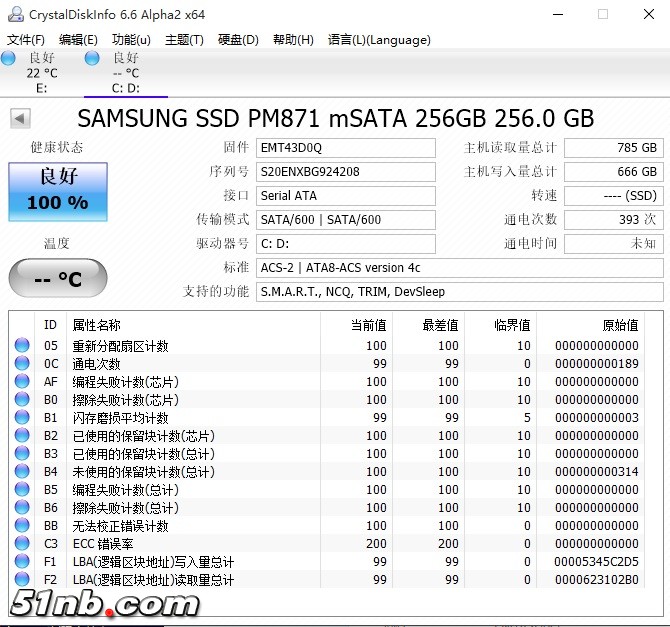Click the previous disk arrow button

point(20,119)
